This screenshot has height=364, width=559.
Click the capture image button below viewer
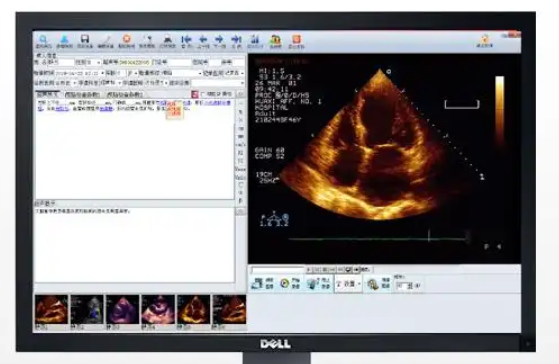tap(263, 284)
